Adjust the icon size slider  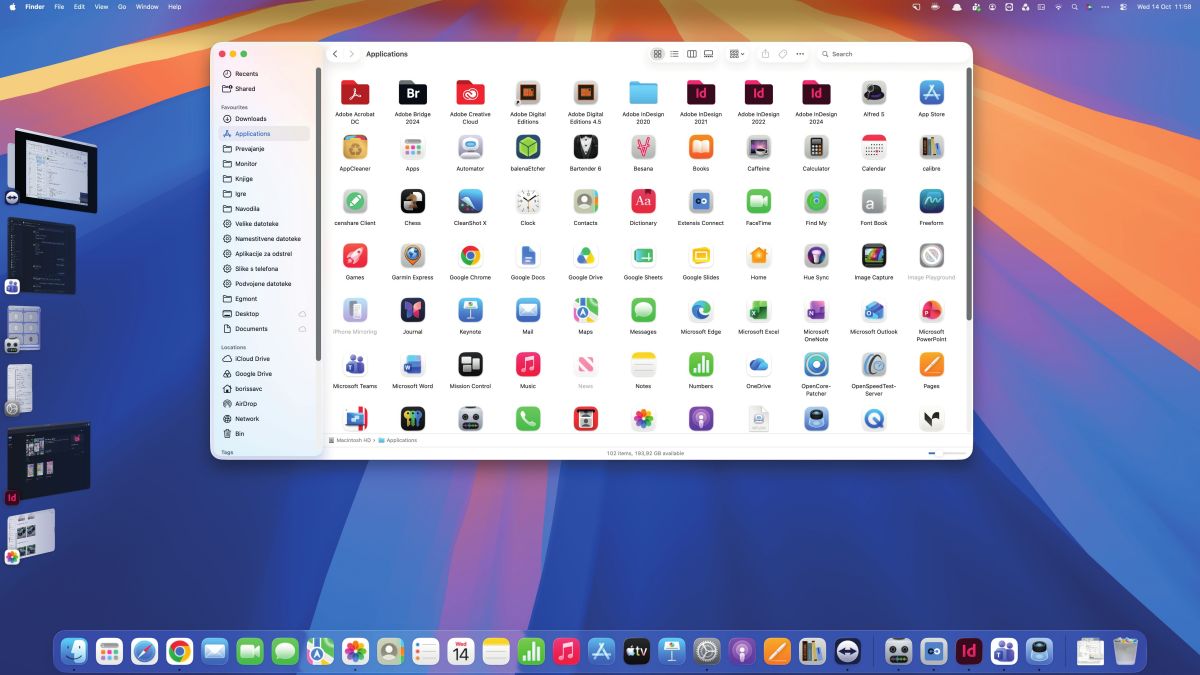947,453
